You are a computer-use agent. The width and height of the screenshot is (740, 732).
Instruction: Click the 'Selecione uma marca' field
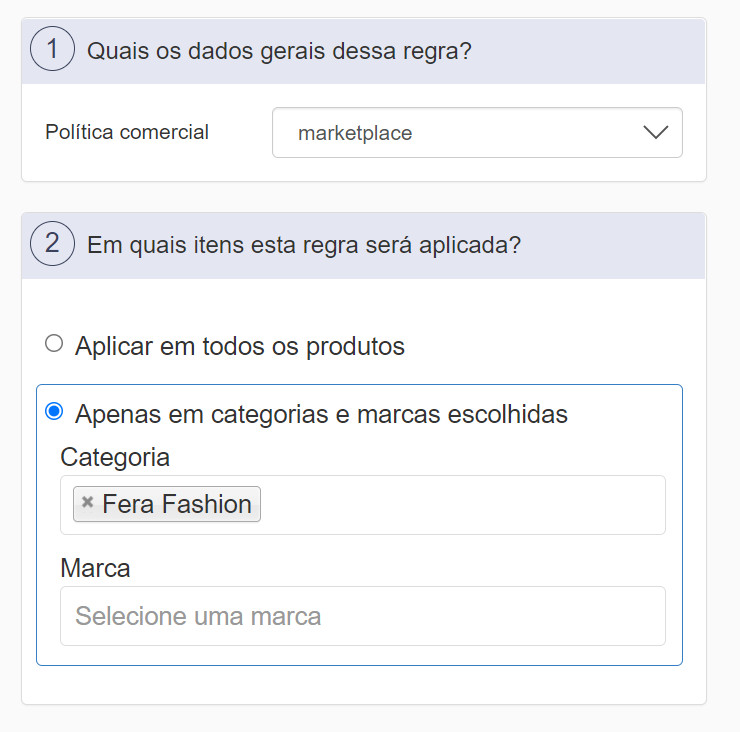click(x=362, y=616)
